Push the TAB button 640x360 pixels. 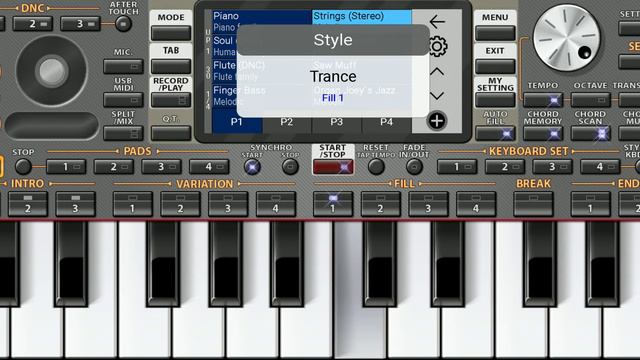pyautogui.click(x=171, y=66)
